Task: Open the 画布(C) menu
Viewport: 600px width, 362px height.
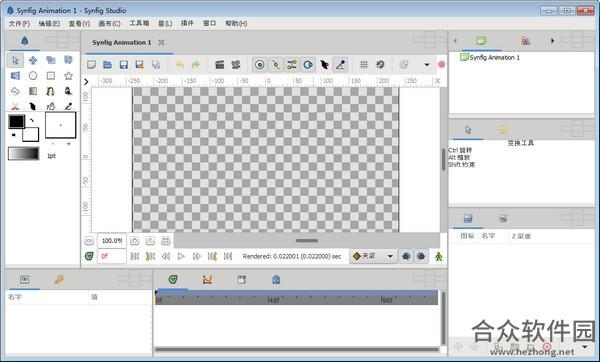Action: [109, 24]
